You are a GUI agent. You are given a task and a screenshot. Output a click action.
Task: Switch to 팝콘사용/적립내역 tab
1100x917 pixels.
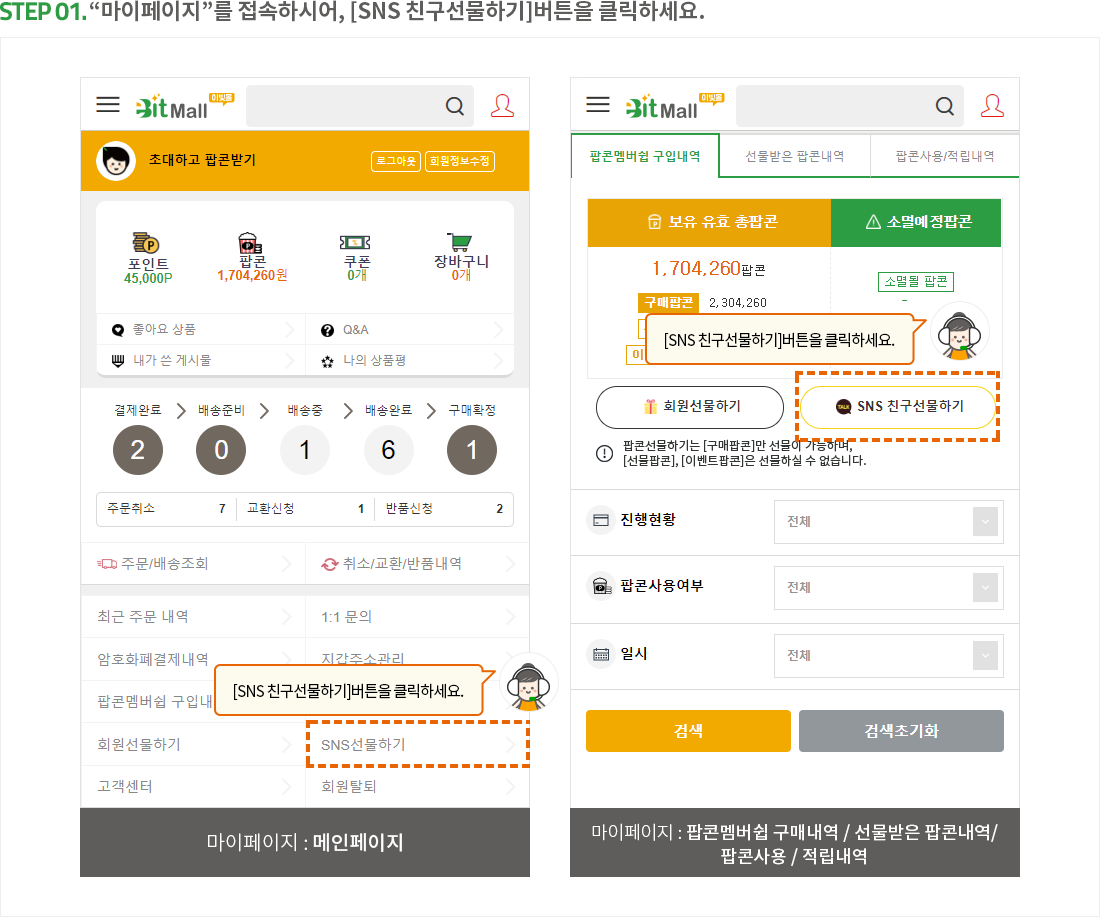tap(944, 157)
